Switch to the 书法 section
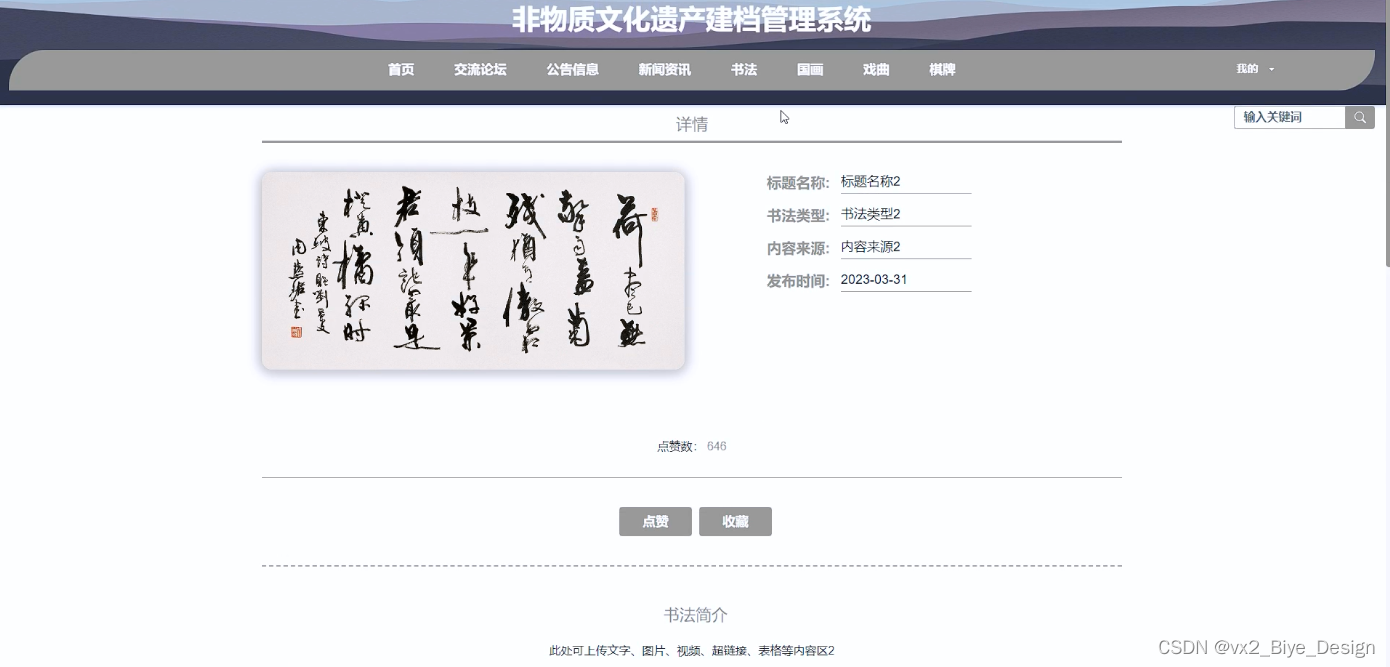This screenshot has height=667, width=1390. 744,70
